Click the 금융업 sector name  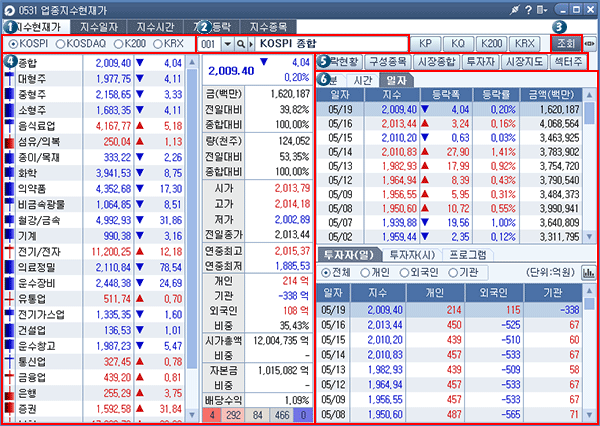pyautogui.click(x=31, y=377)
